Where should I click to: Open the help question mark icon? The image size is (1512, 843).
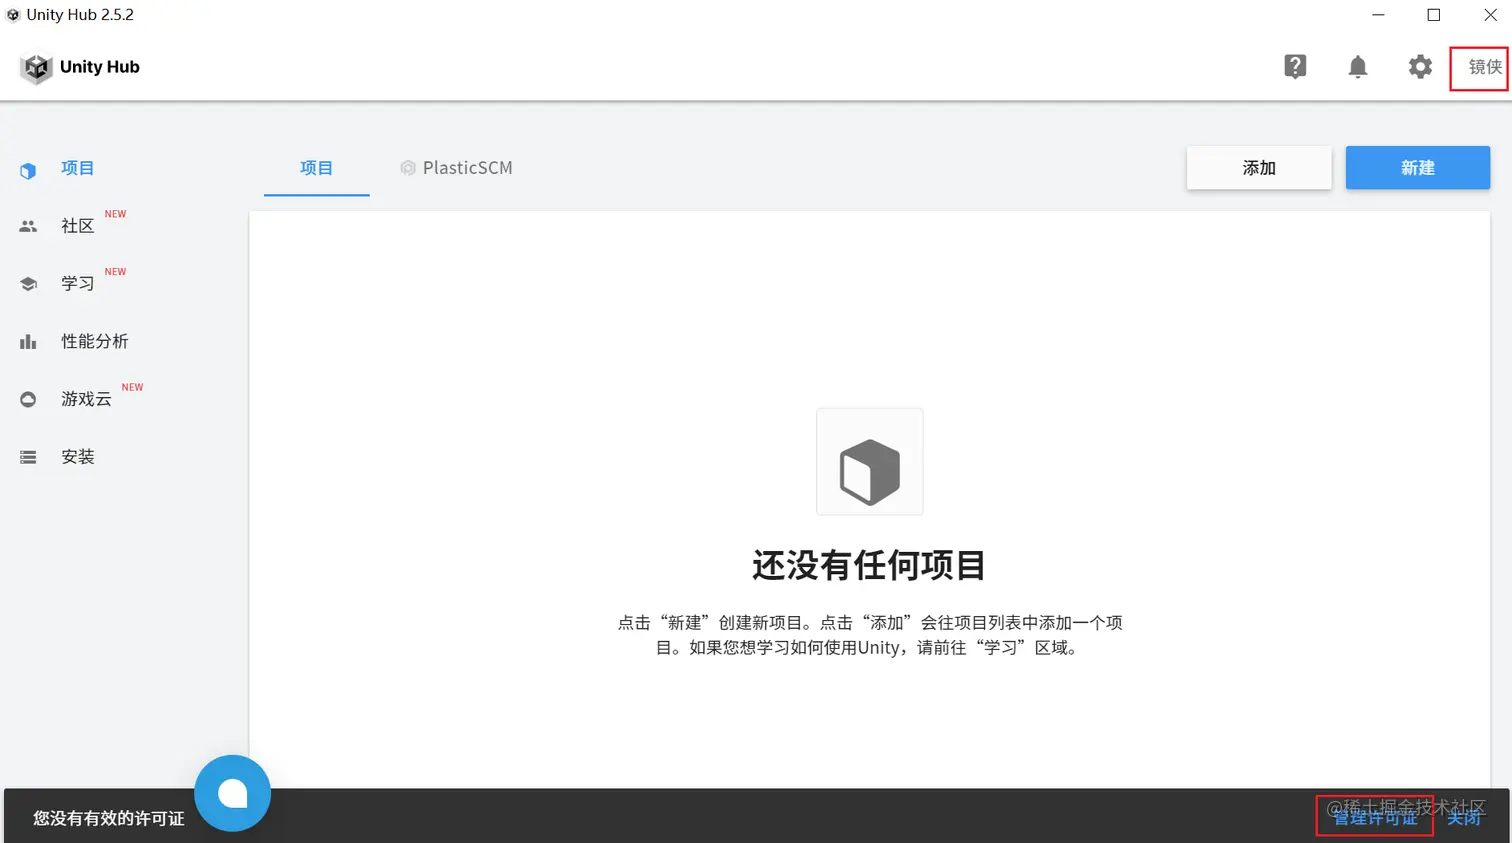coord(1295,67)
